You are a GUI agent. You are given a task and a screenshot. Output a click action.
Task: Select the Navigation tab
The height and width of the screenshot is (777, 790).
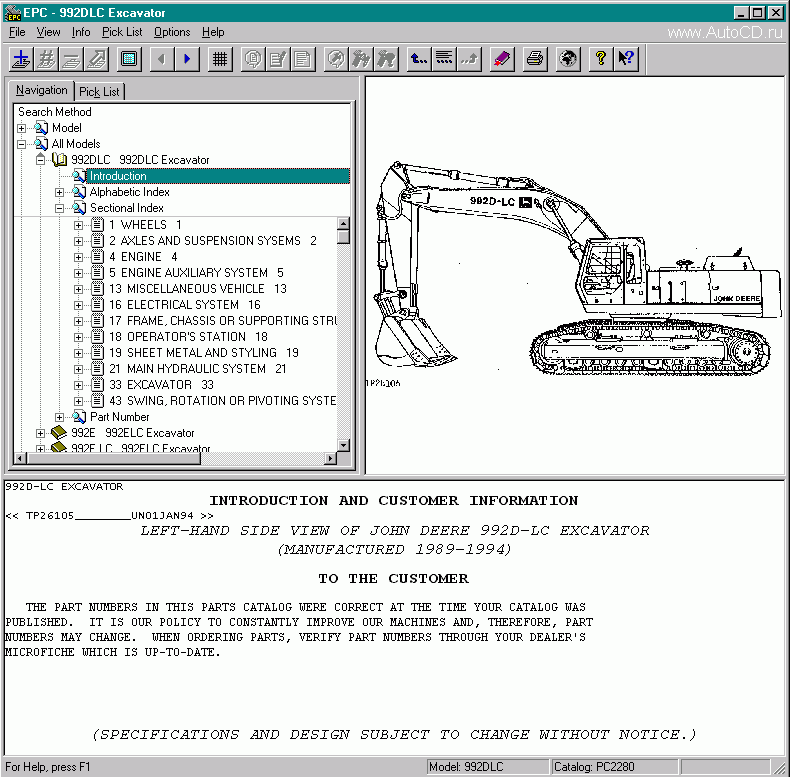pyautogui.click(x=41, y=90)
